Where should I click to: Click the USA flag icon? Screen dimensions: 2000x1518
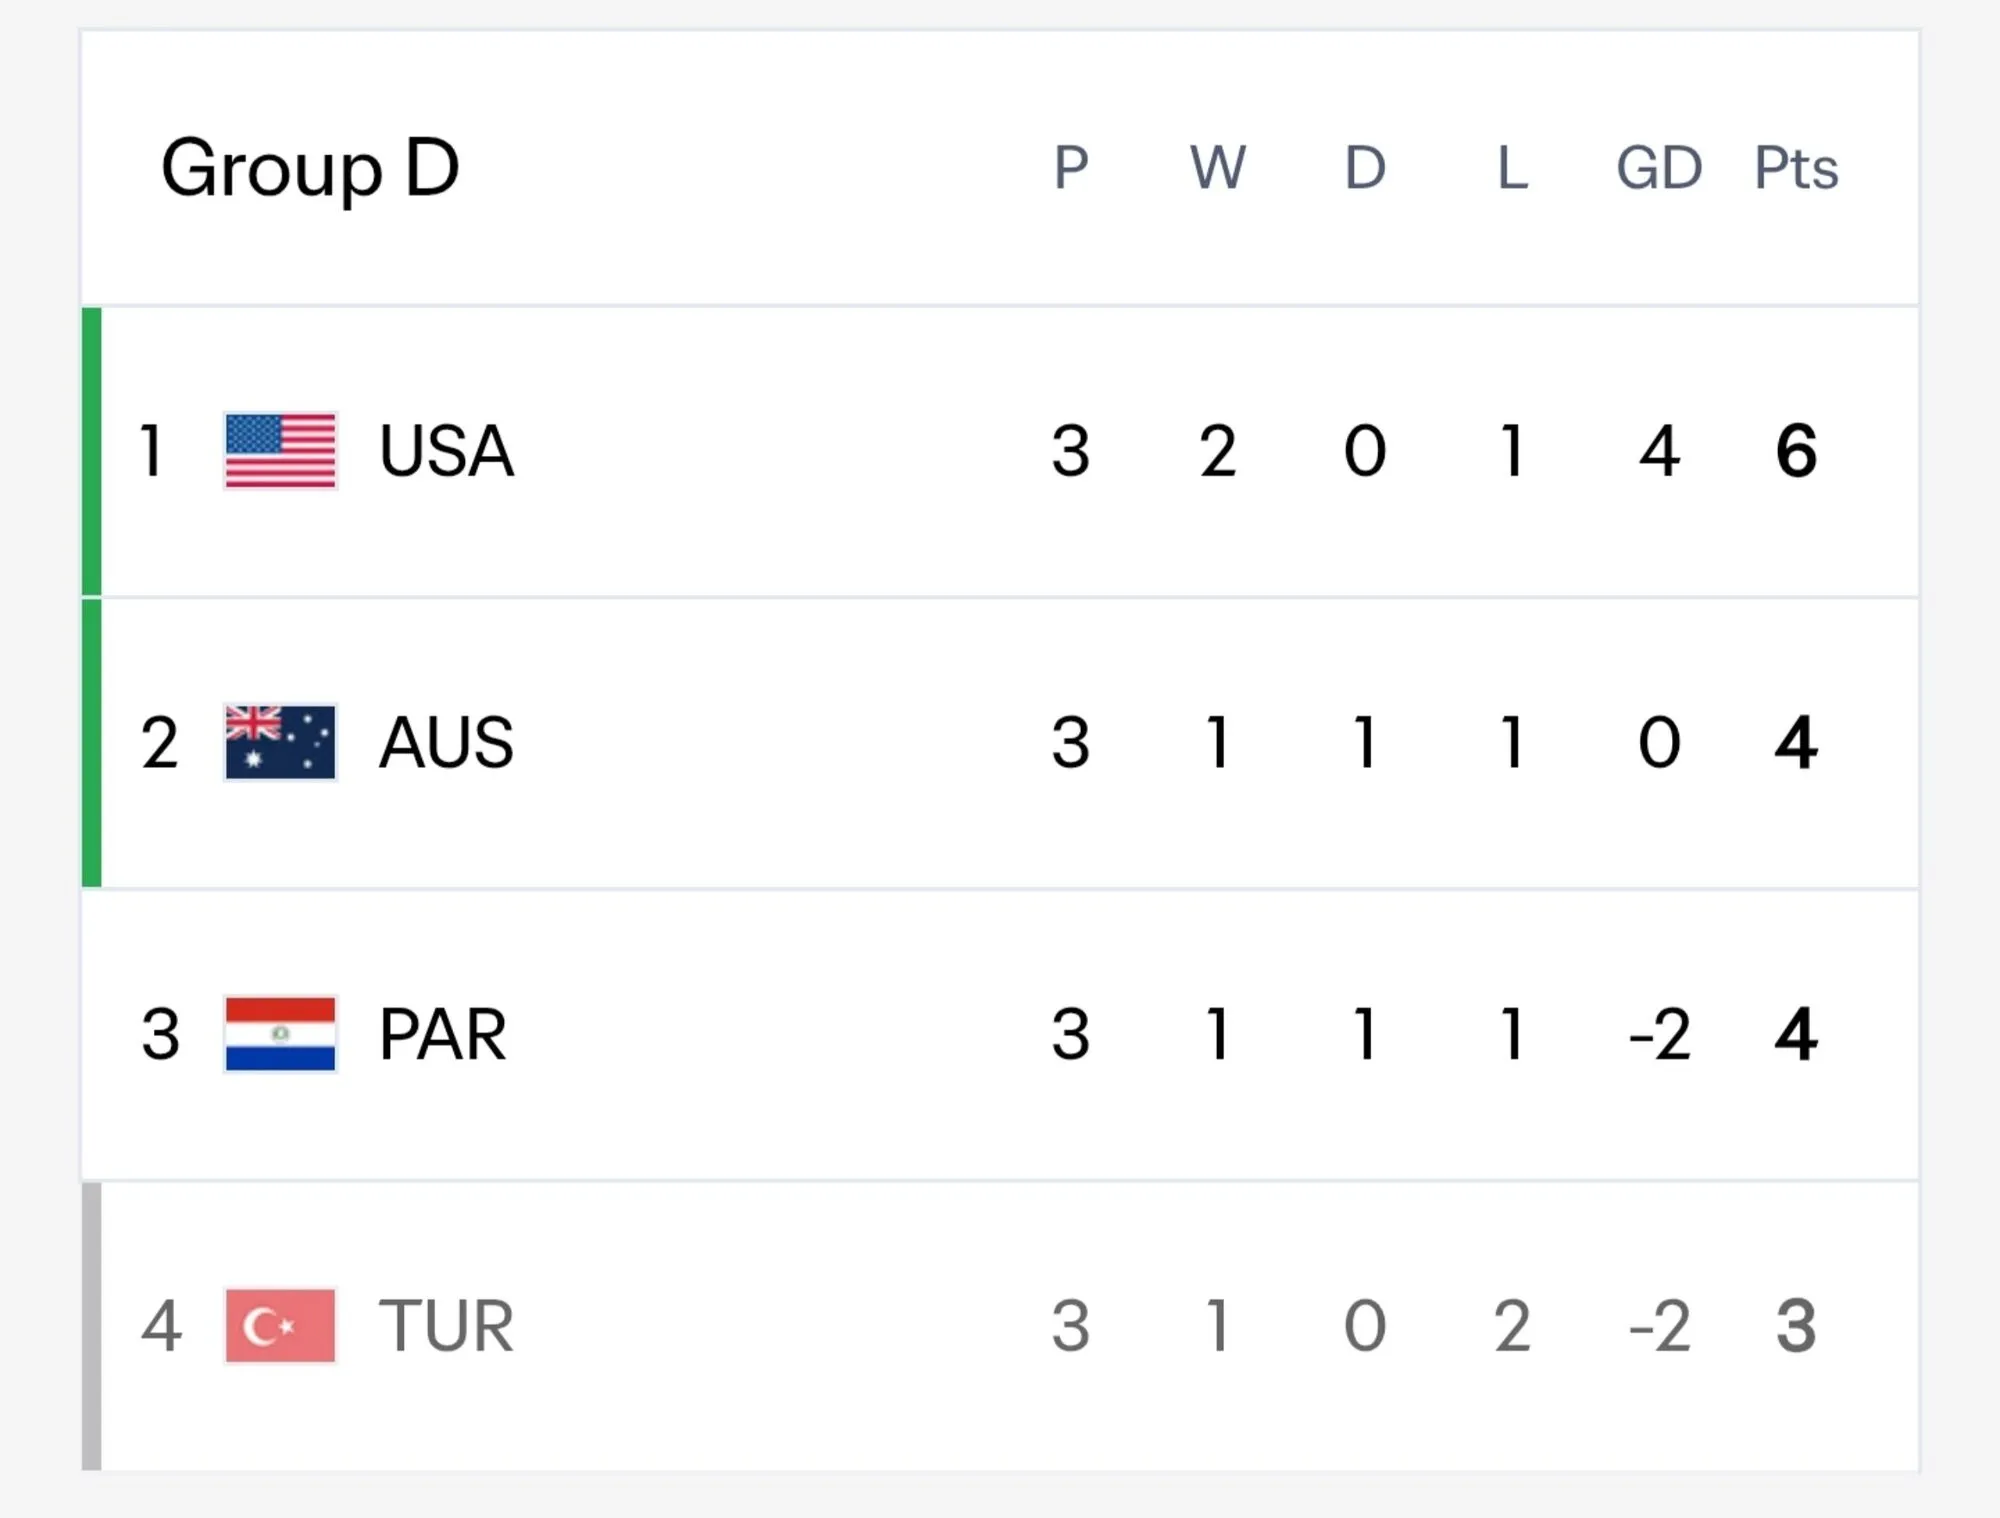[280, 450]
